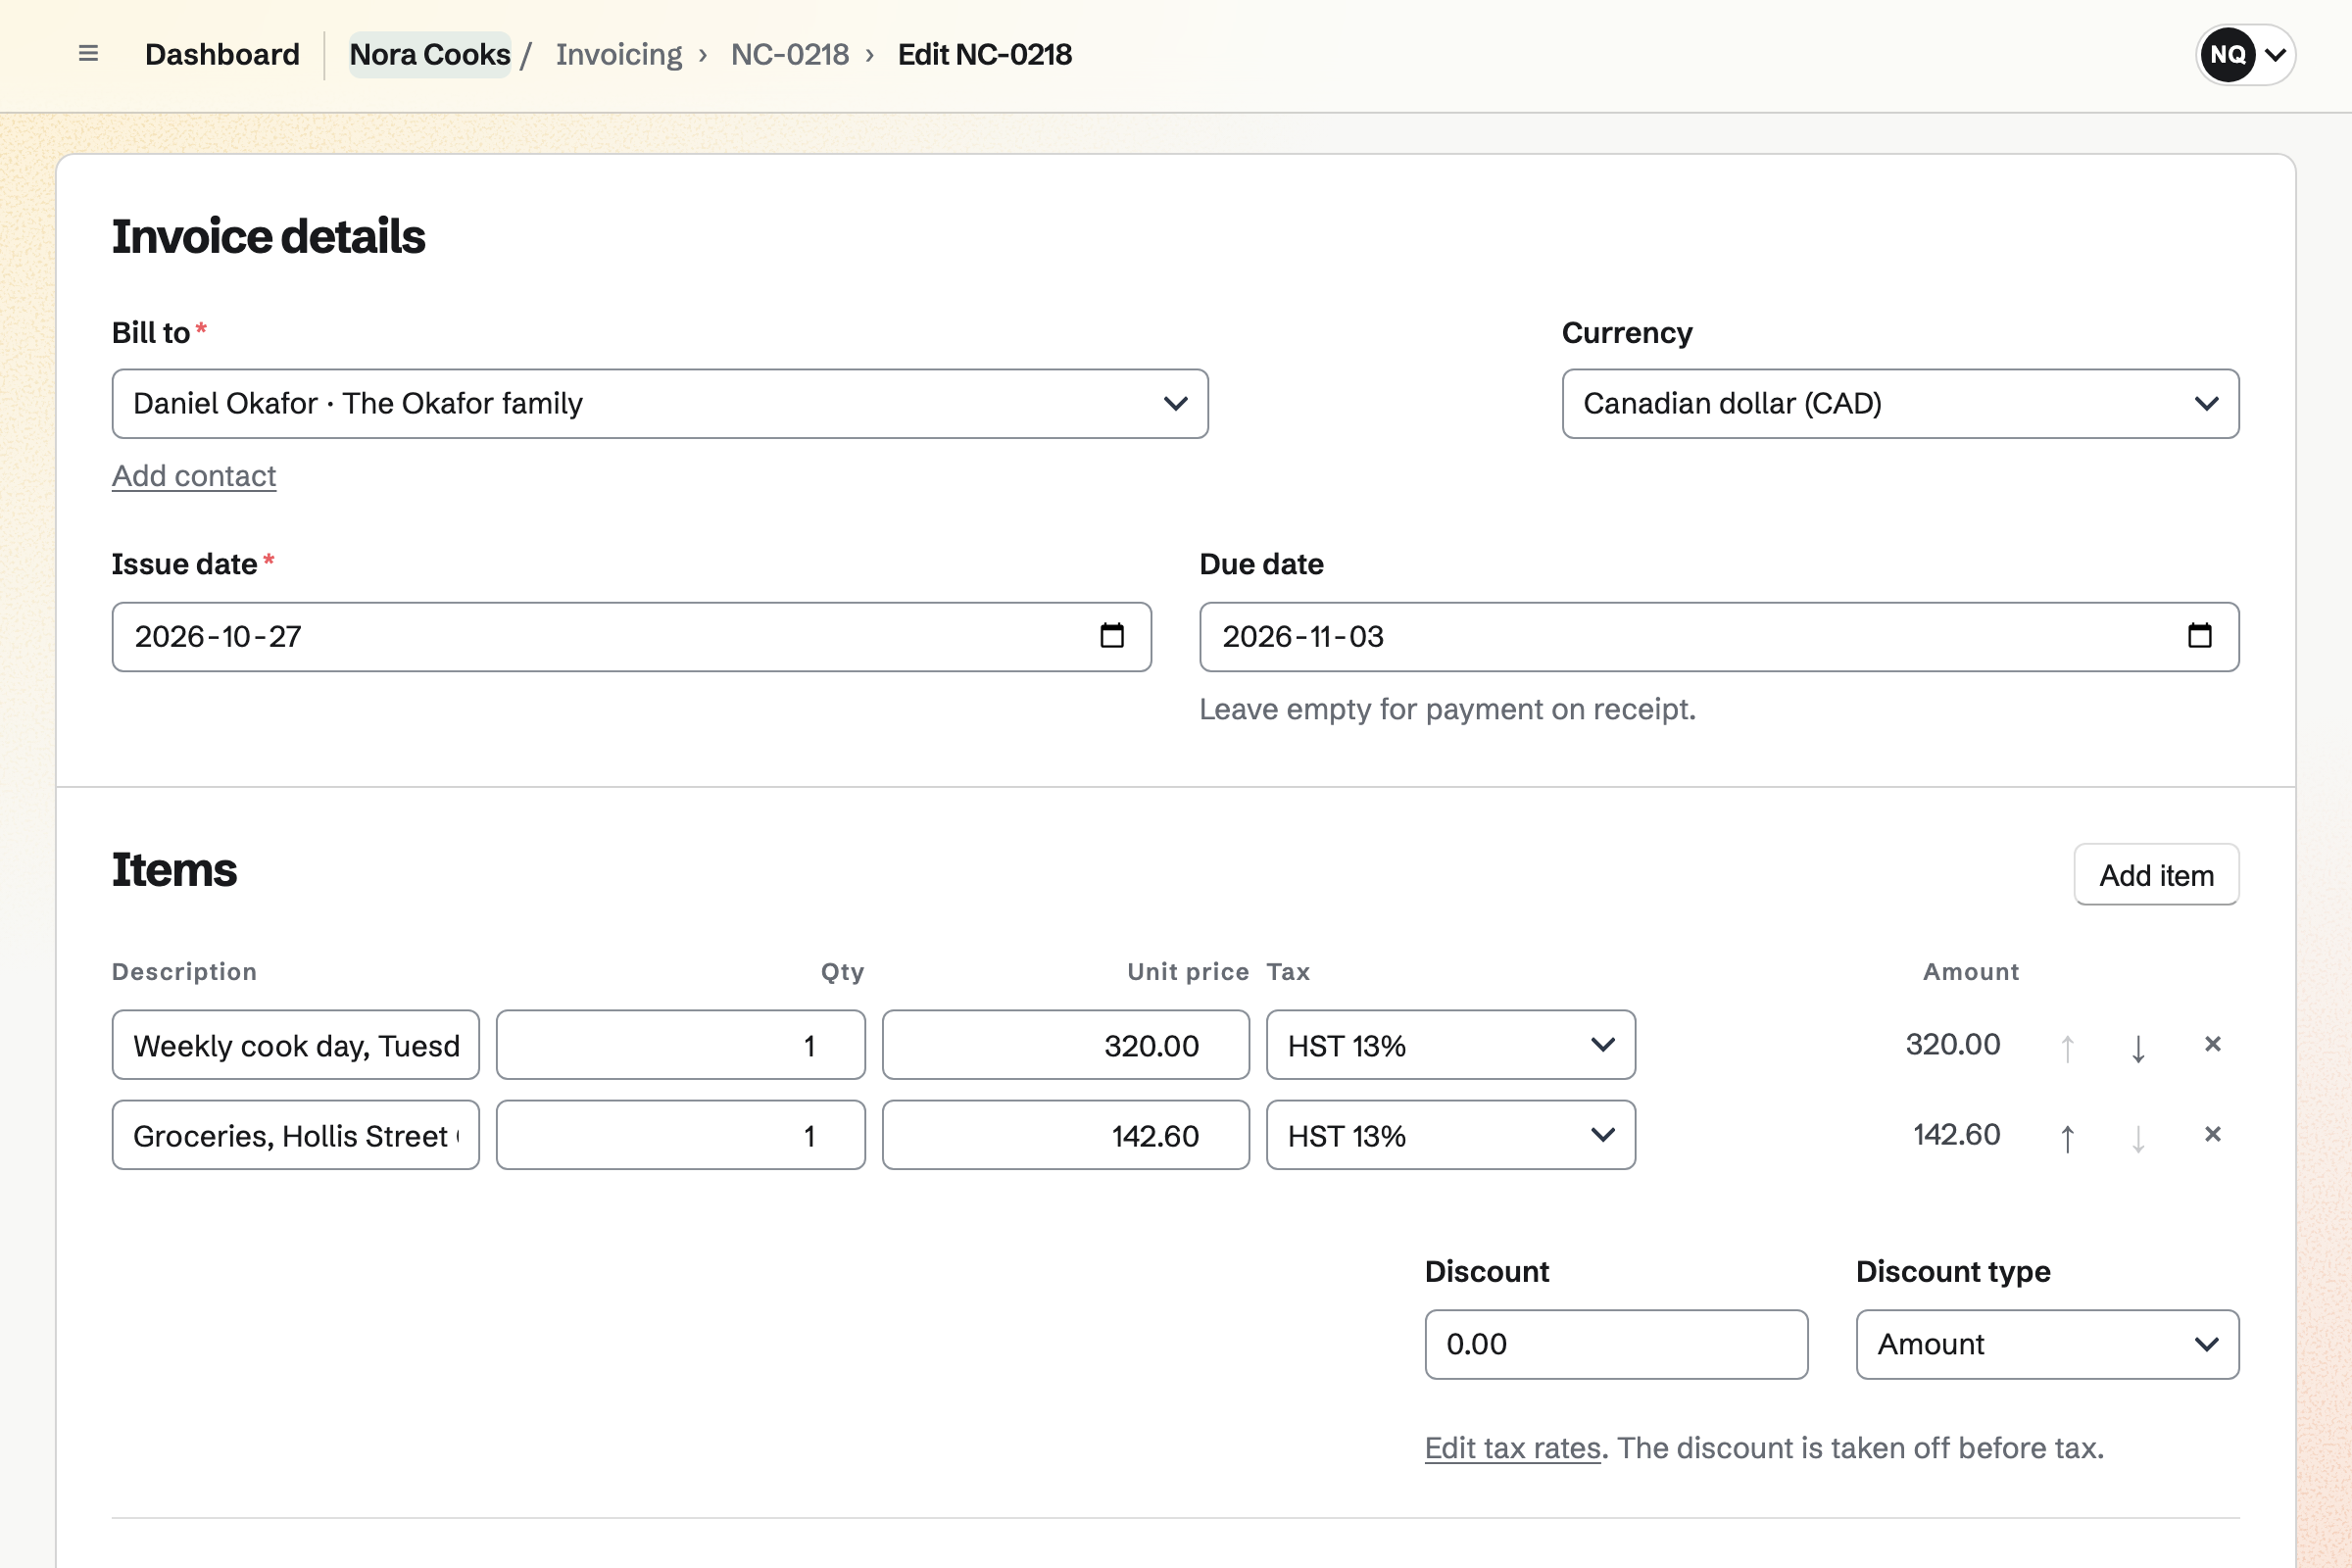Click the Items section heading
2352x1568 pixels.
[x=174, y=870]
